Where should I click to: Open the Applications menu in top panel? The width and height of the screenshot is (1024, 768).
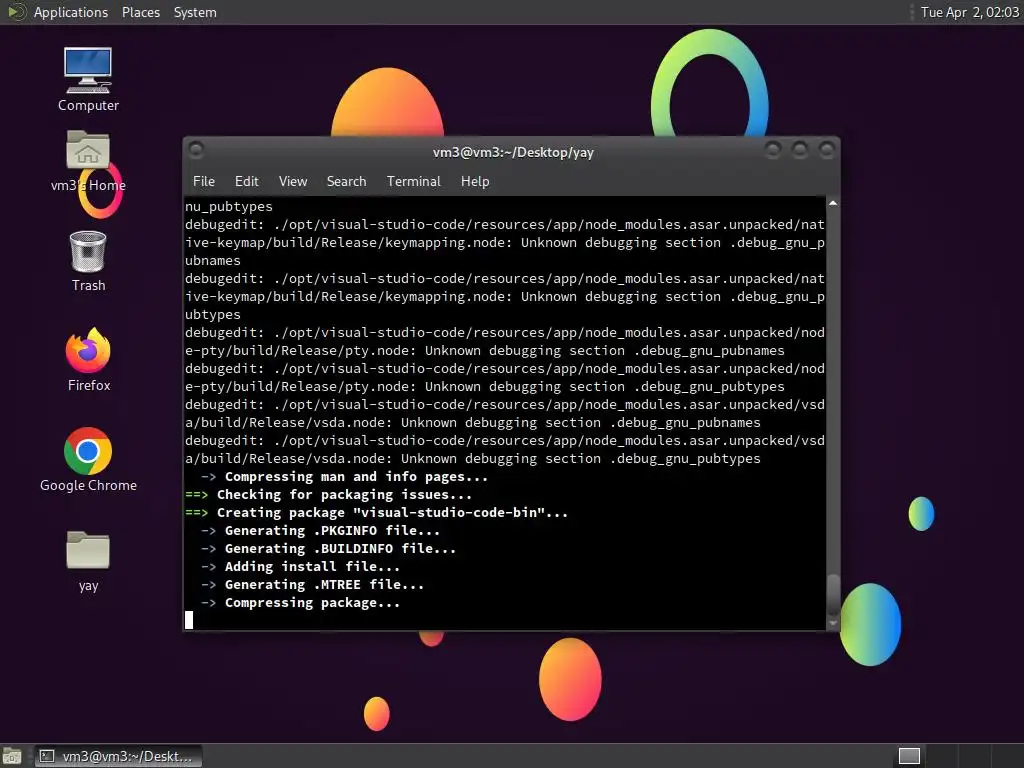(71, 12)
